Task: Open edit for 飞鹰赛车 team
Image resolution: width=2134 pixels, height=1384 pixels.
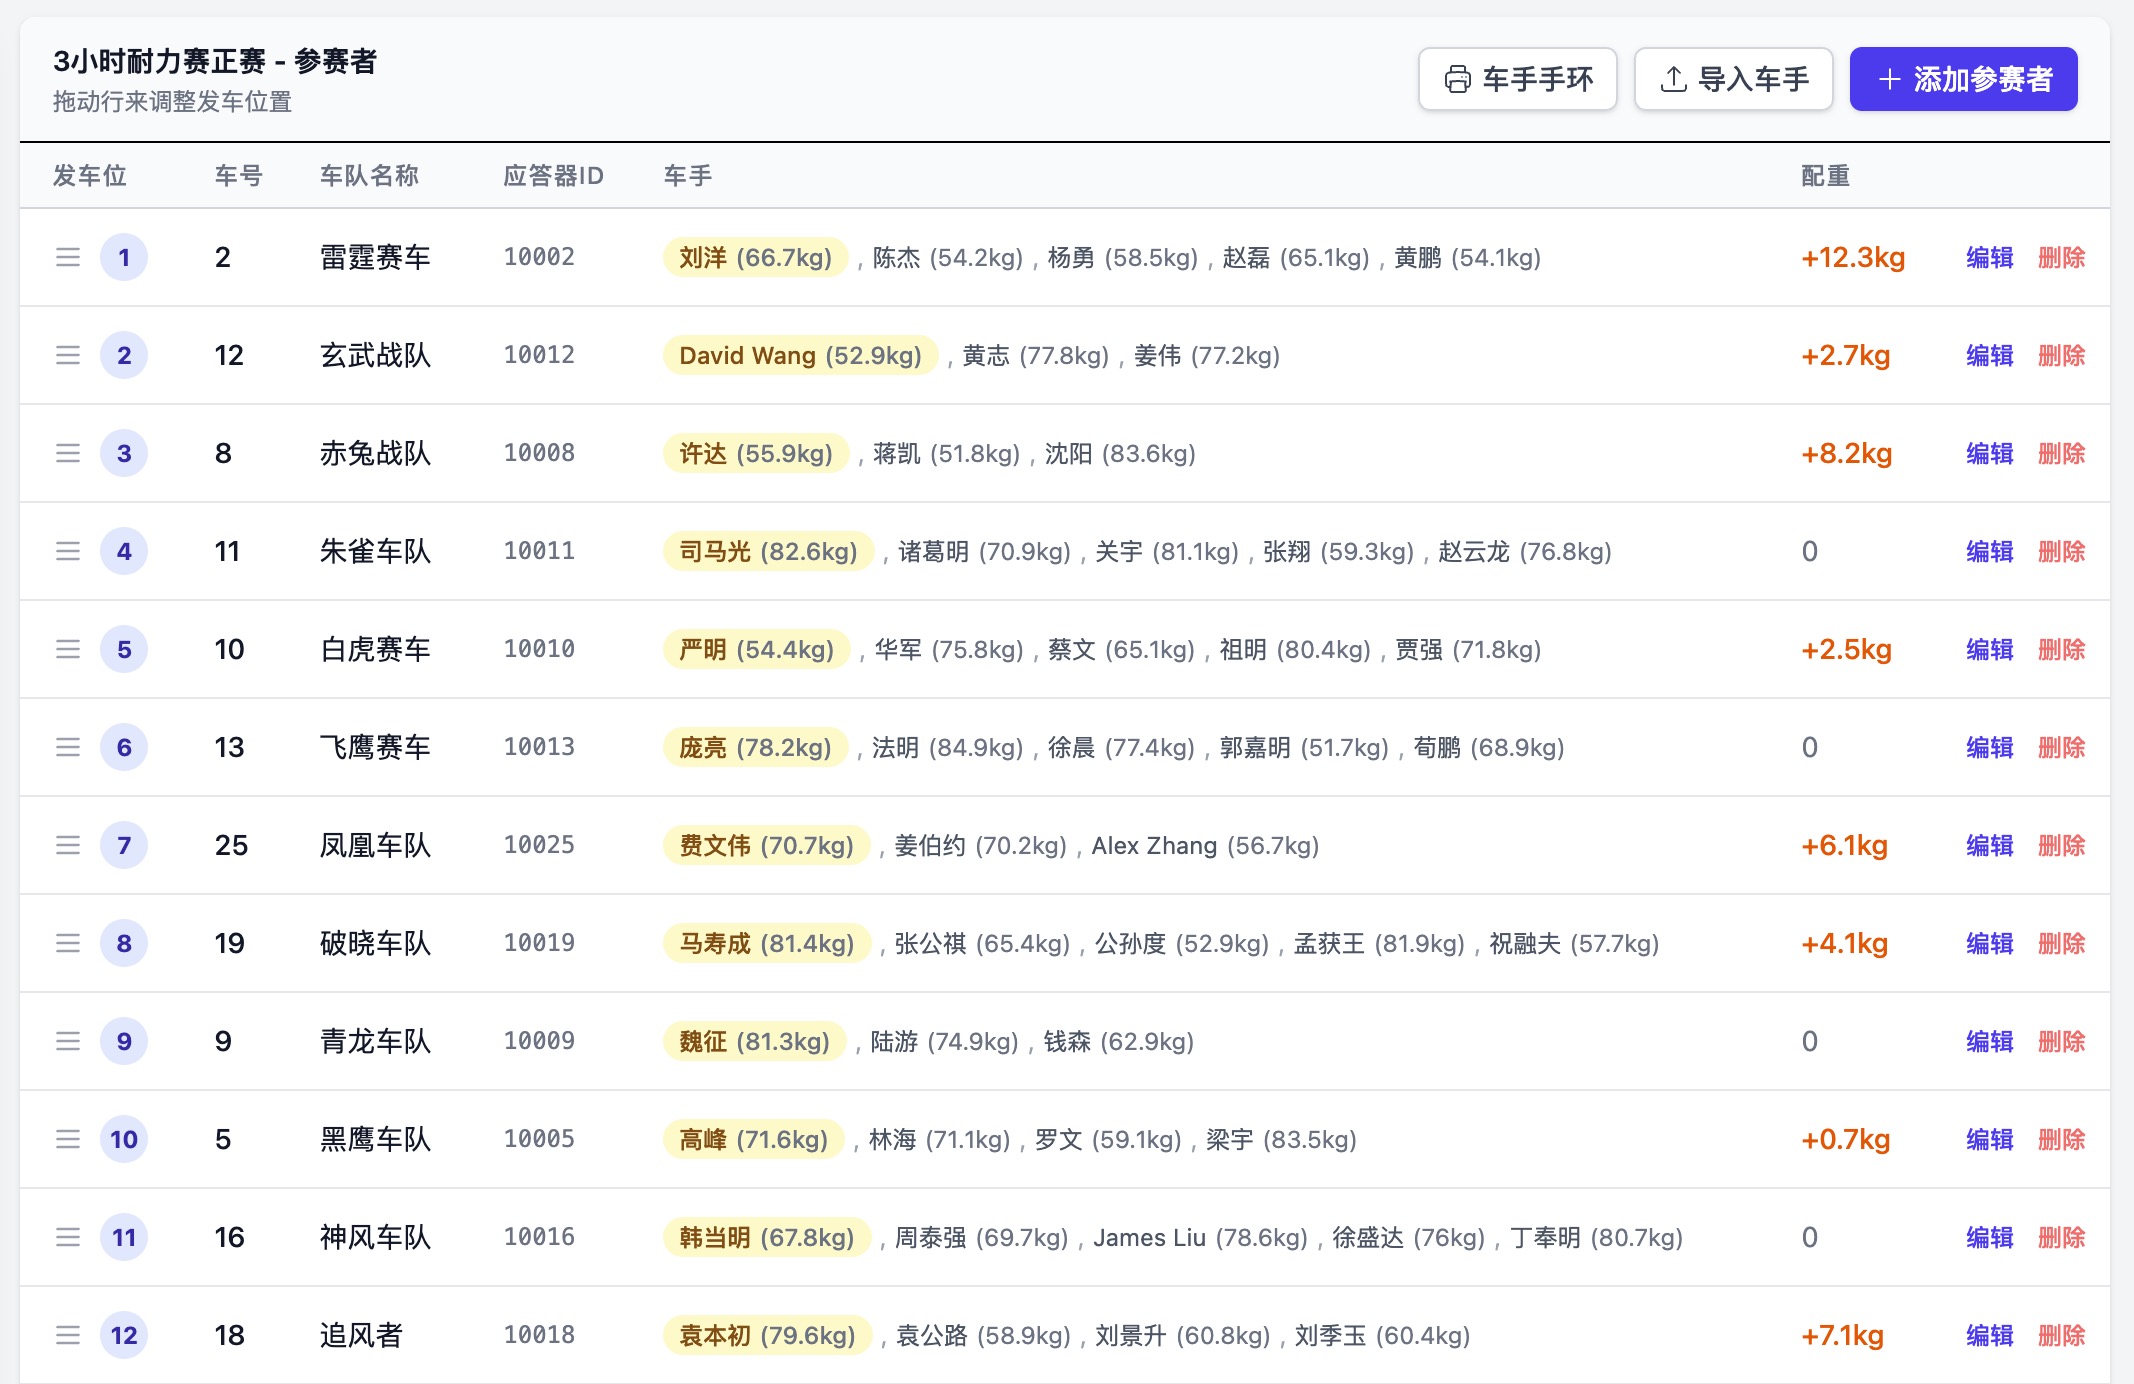Action: 1989,748
